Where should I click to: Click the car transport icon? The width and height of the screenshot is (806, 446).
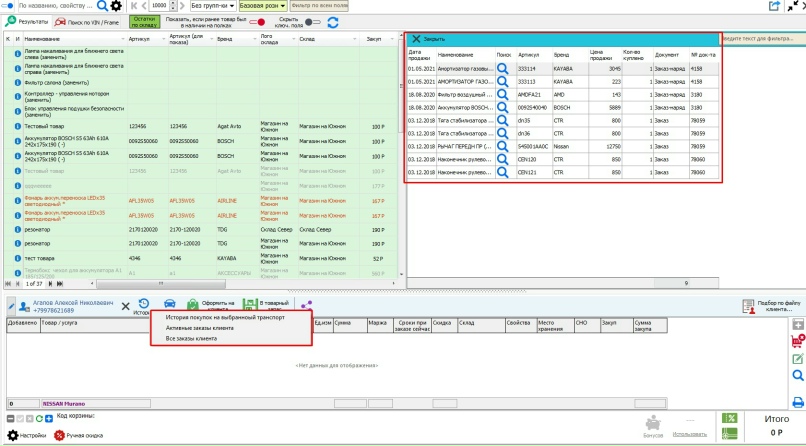(x=168, y=304)
